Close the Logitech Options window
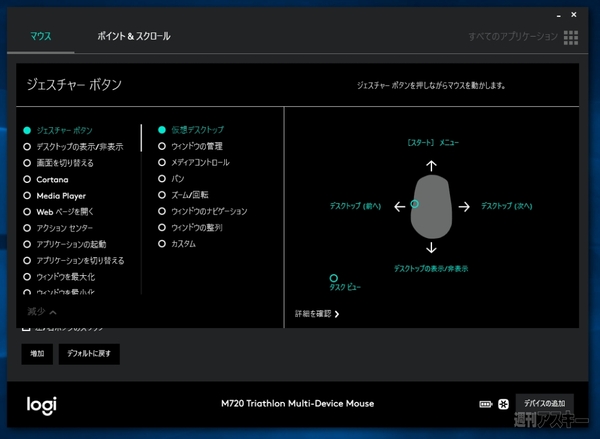600x439 pixels. click(x=574, y=15)
